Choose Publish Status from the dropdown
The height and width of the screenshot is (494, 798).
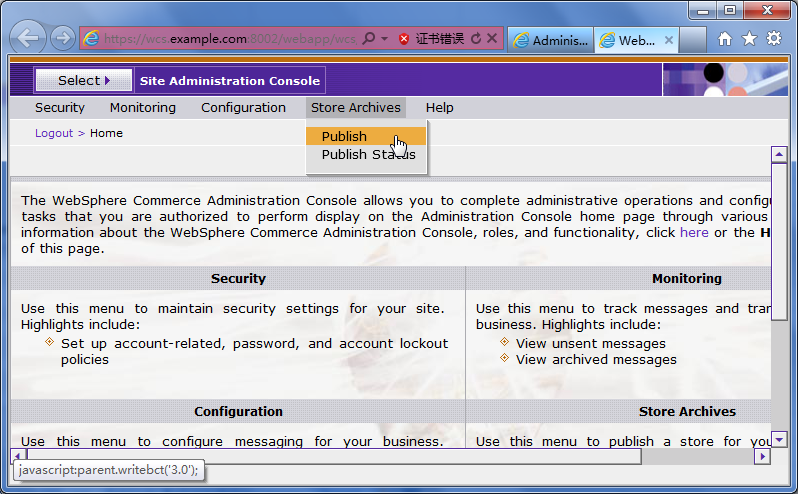pos(366,155)
